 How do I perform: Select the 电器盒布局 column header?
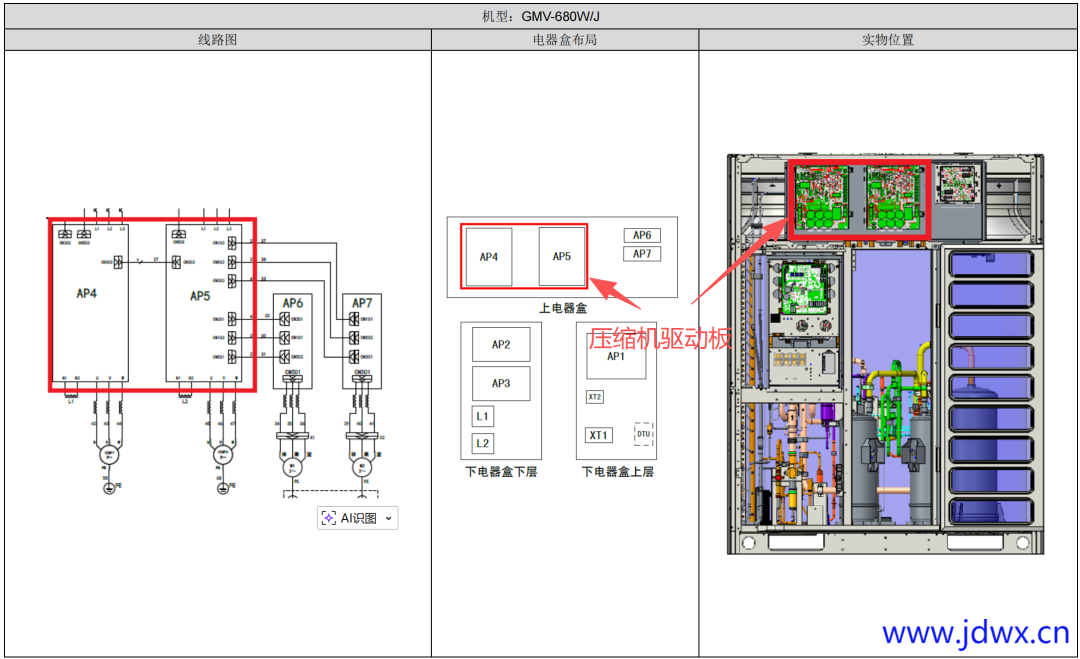[x=563, y=39]
